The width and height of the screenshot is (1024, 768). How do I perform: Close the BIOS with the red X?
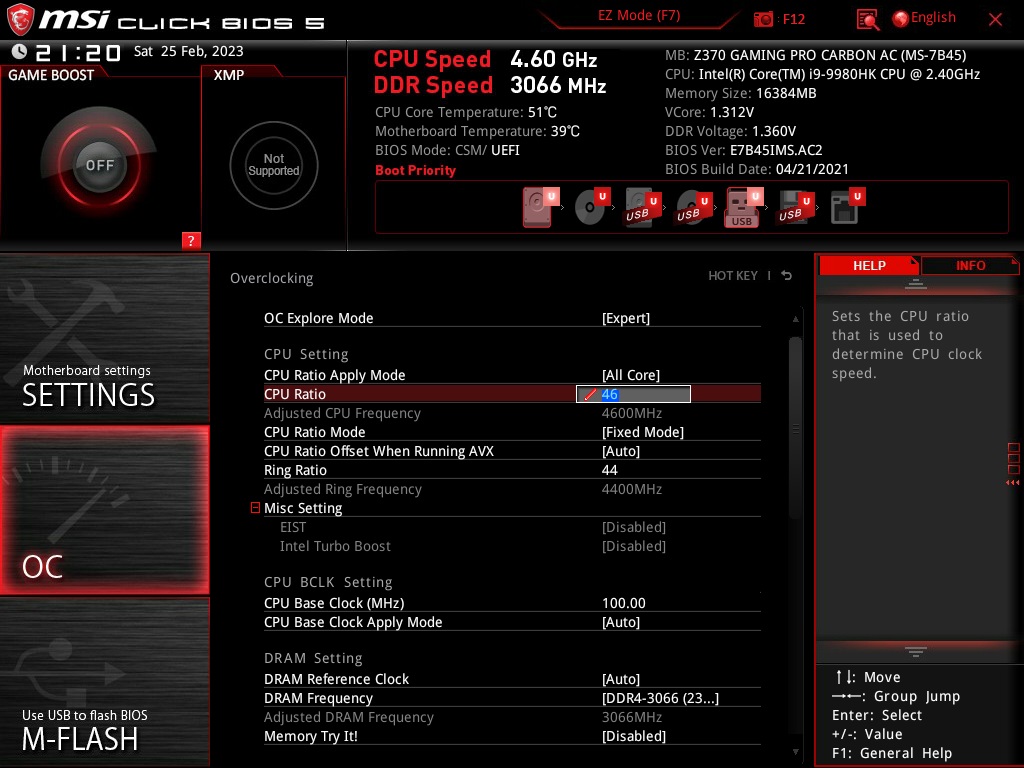point(995,19)
